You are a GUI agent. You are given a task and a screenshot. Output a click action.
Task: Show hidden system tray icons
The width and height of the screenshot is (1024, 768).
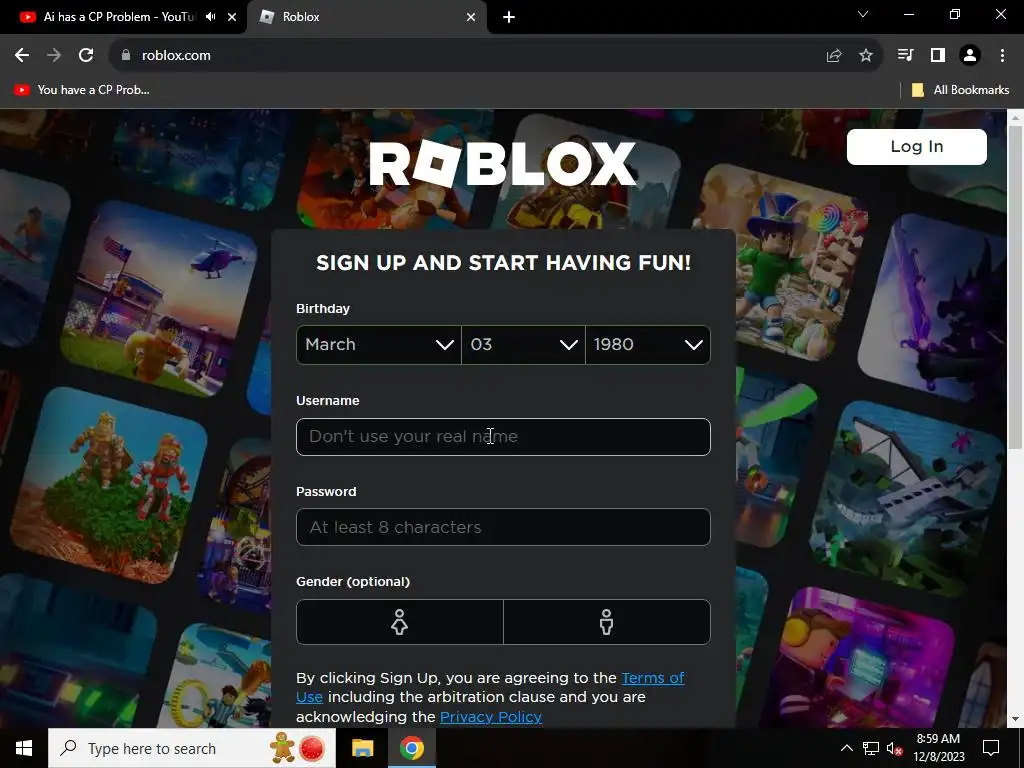(846, 748)
